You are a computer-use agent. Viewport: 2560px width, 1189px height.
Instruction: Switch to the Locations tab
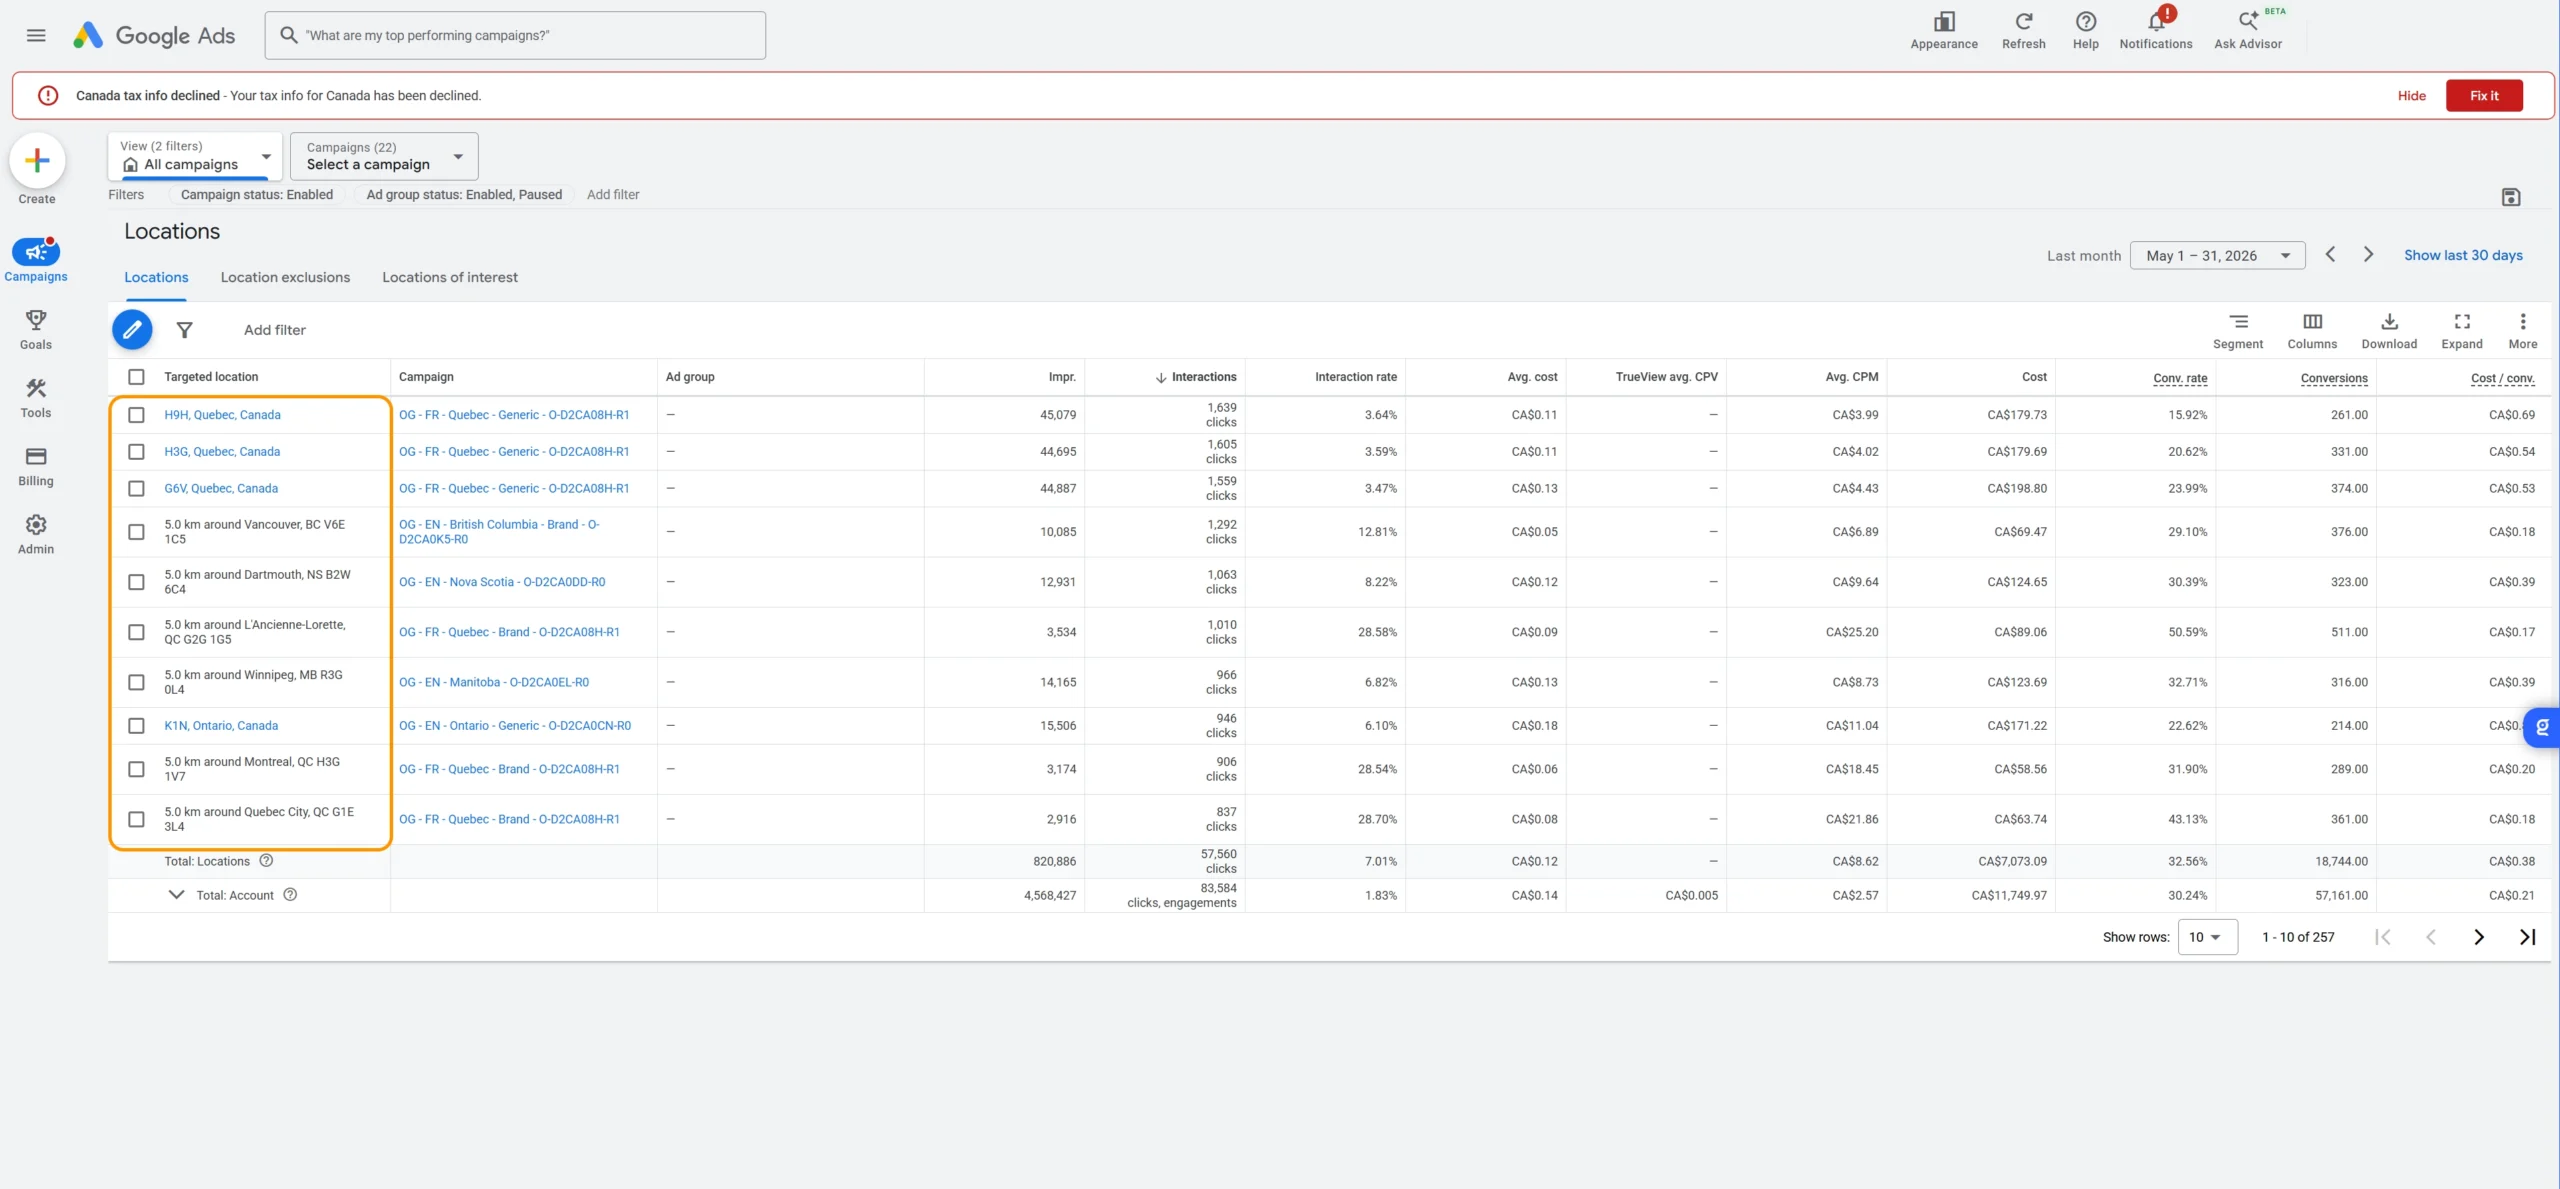pos(156,277)
